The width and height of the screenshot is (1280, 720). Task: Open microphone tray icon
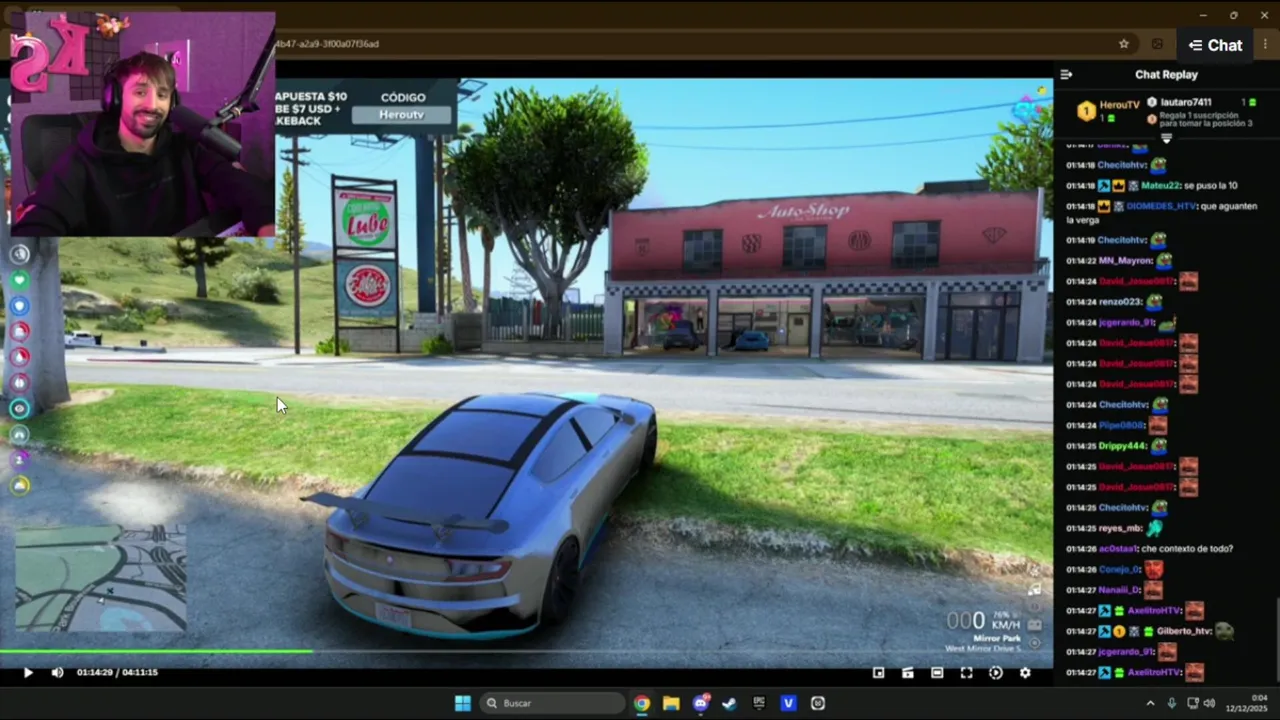pos(1171,703)
